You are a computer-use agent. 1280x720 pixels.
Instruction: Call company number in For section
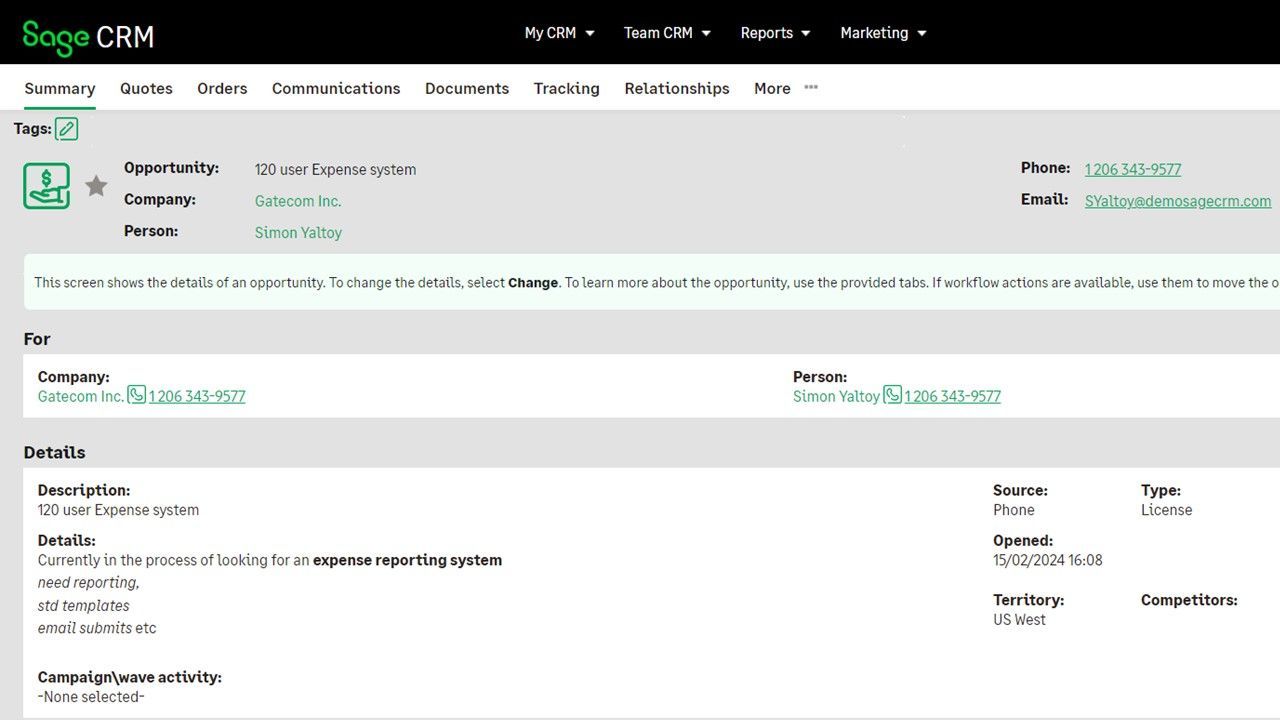click(x=197, y=396)
